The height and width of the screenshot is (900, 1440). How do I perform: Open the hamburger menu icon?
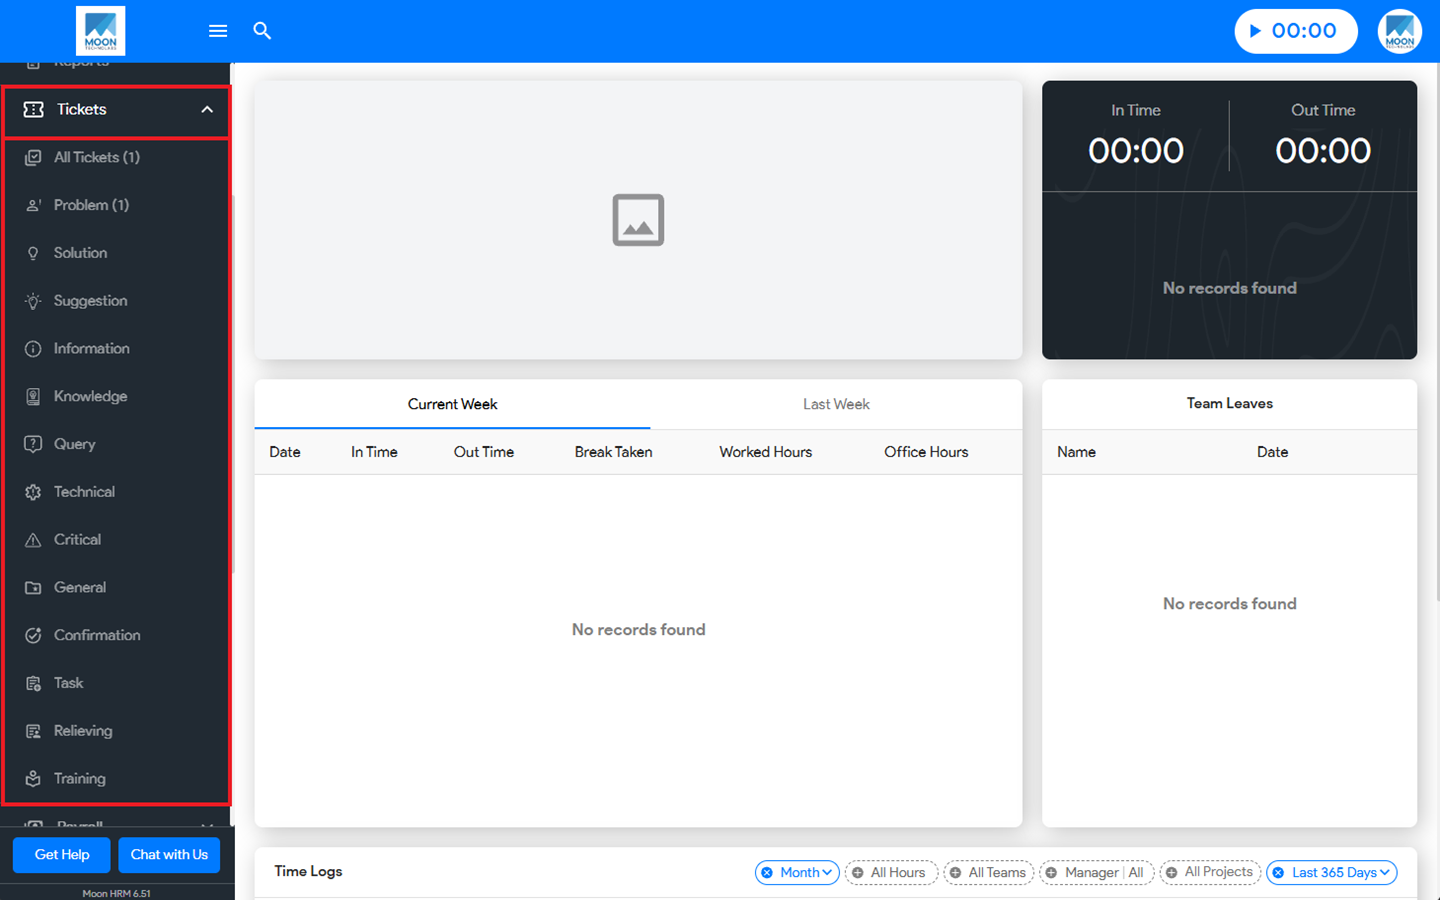coord(218,31)
